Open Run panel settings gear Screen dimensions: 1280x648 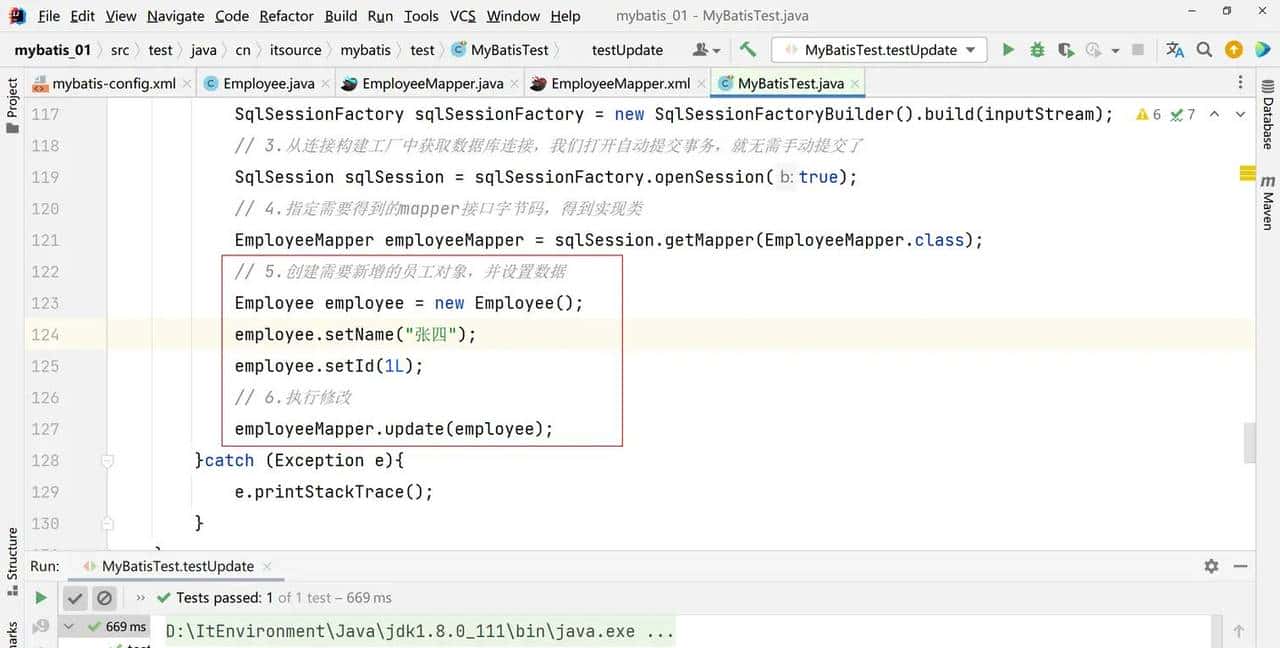tap(1212, 566)
